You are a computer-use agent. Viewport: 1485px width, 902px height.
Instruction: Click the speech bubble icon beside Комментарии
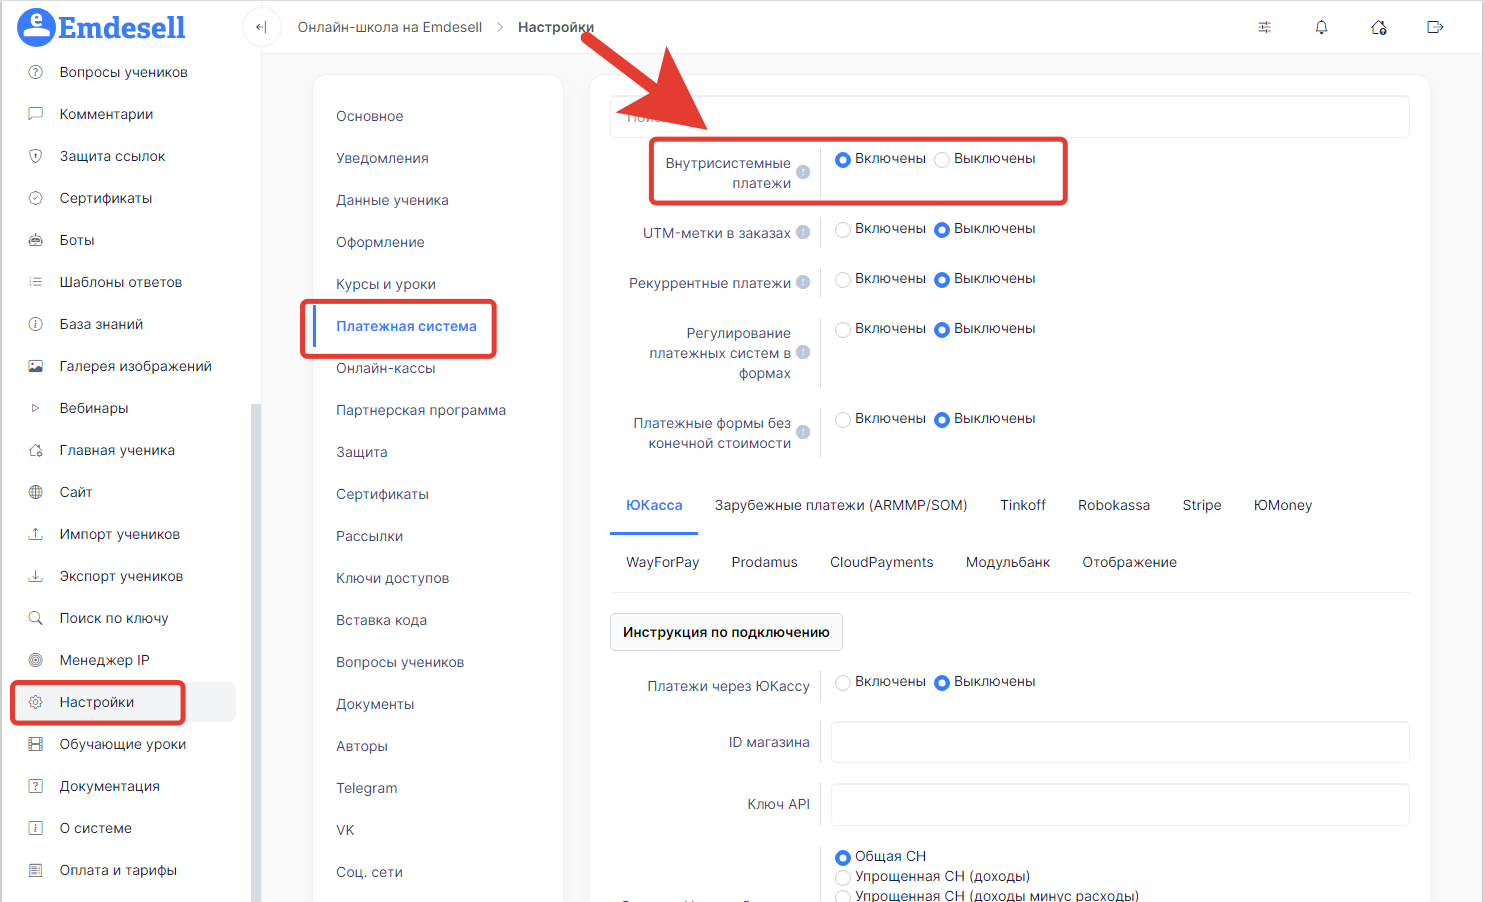click(36, 114)
